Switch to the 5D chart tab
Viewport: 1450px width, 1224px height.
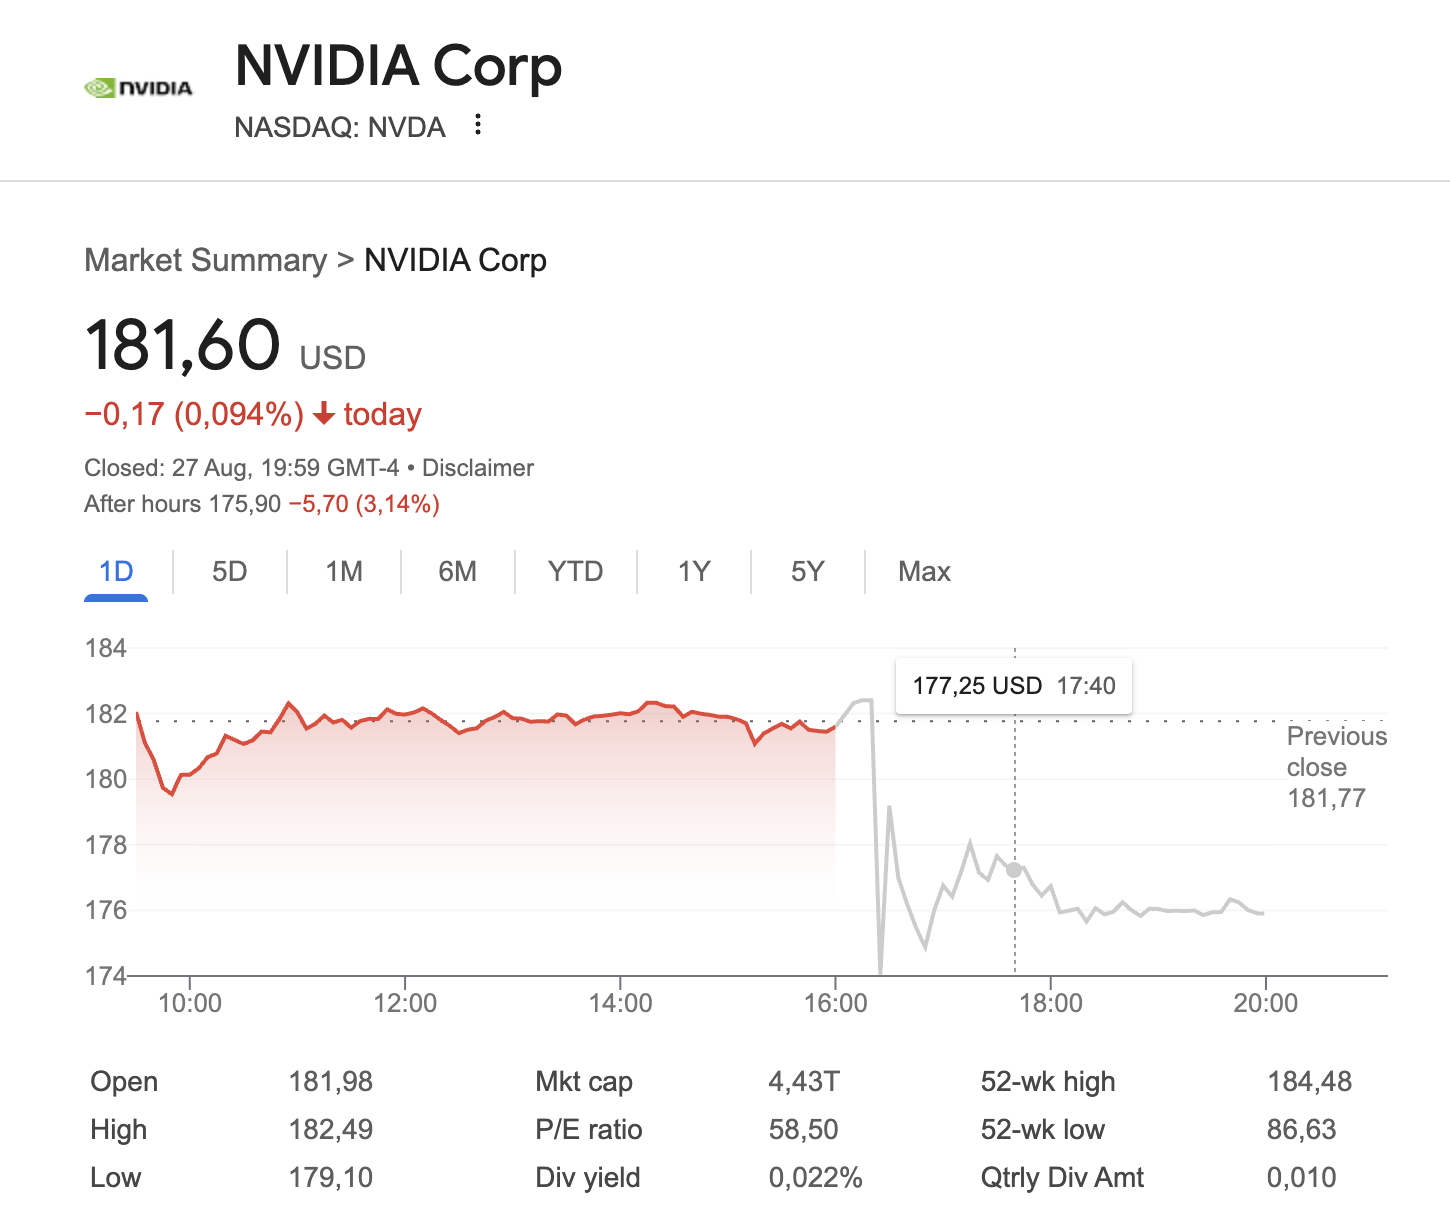point(229,572)
